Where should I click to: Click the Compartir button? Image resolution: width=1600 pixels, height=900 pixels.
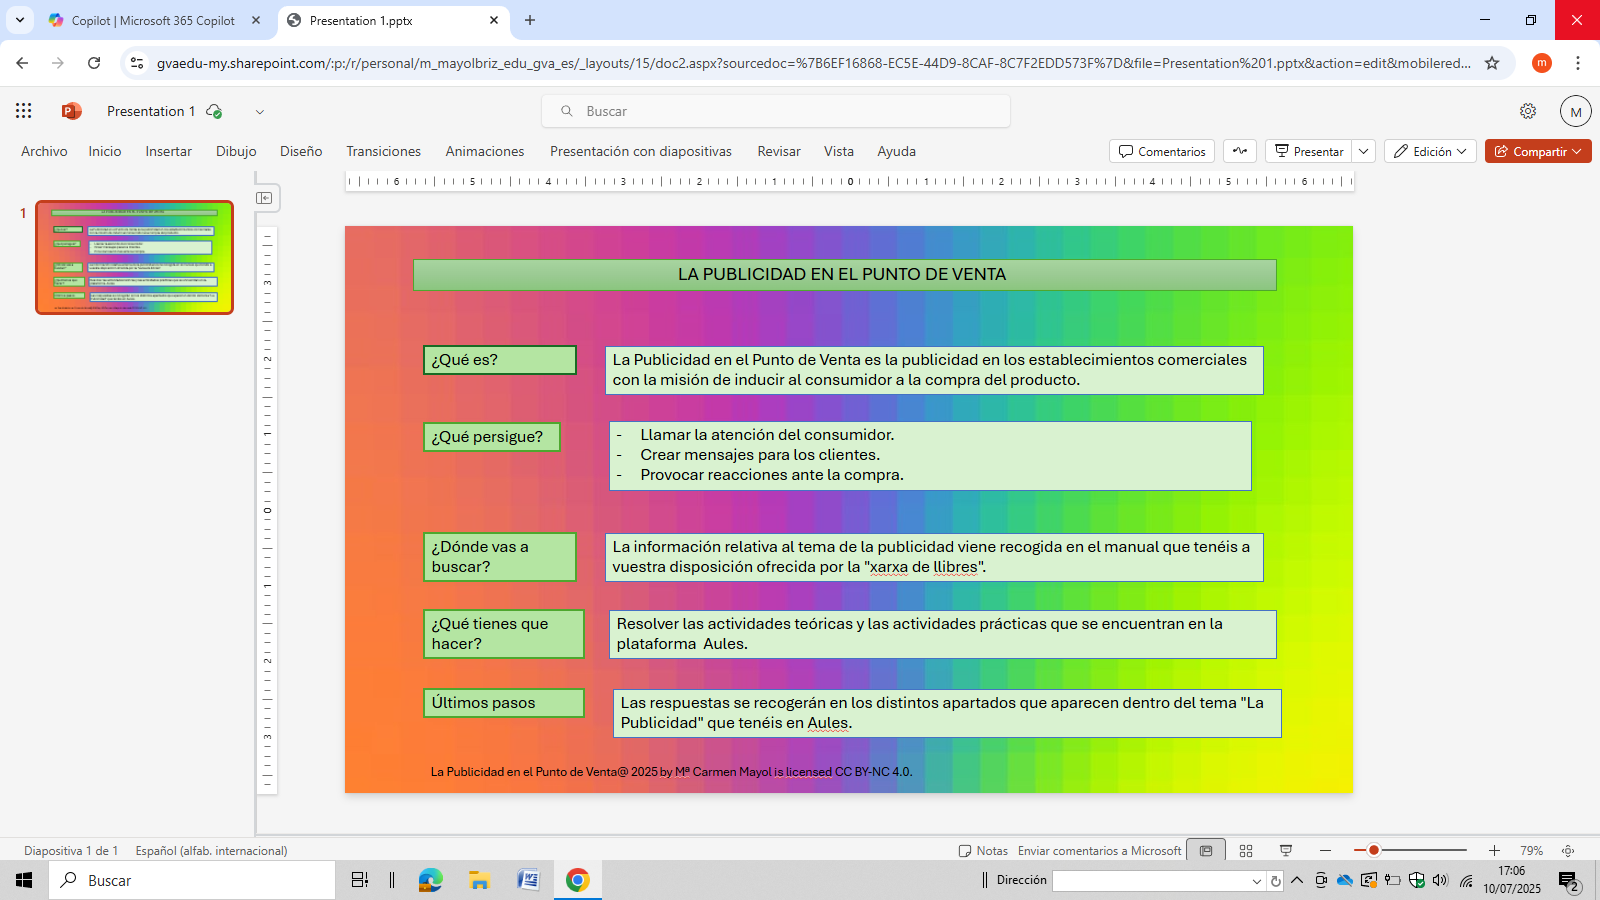(x=1538, y=151)
